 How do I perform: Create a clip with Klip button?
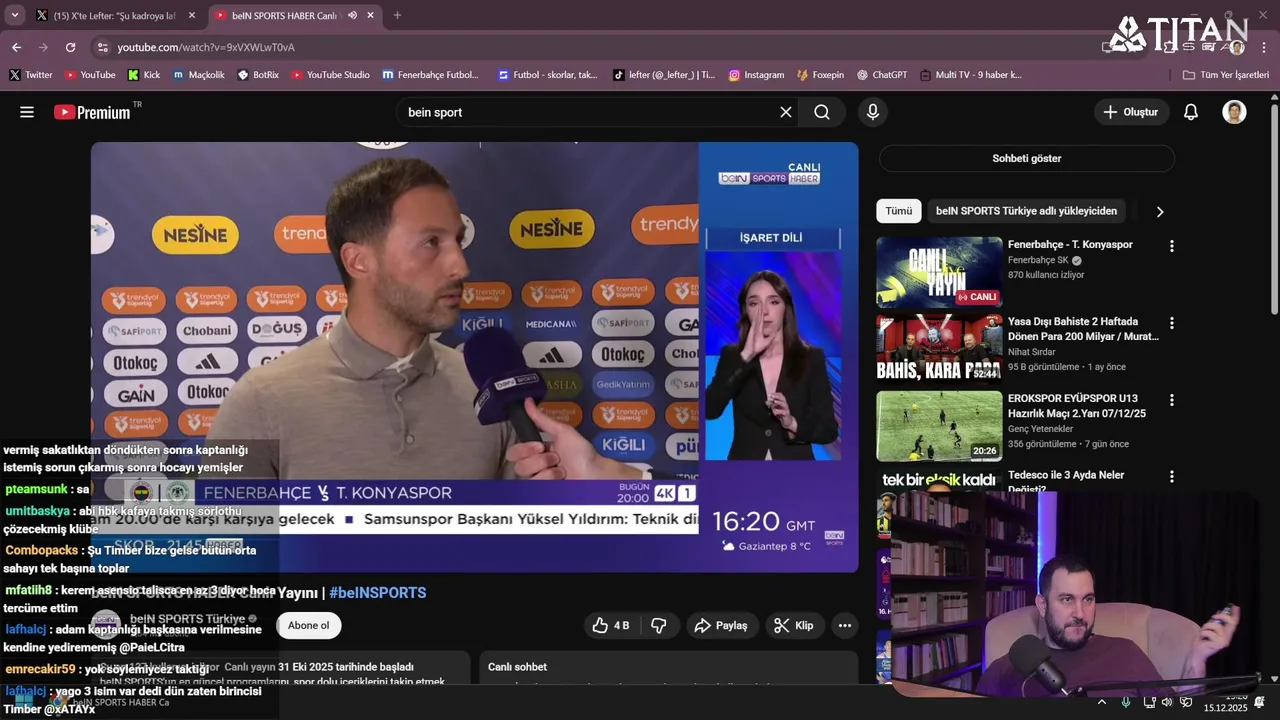click(x=795, y=625)
